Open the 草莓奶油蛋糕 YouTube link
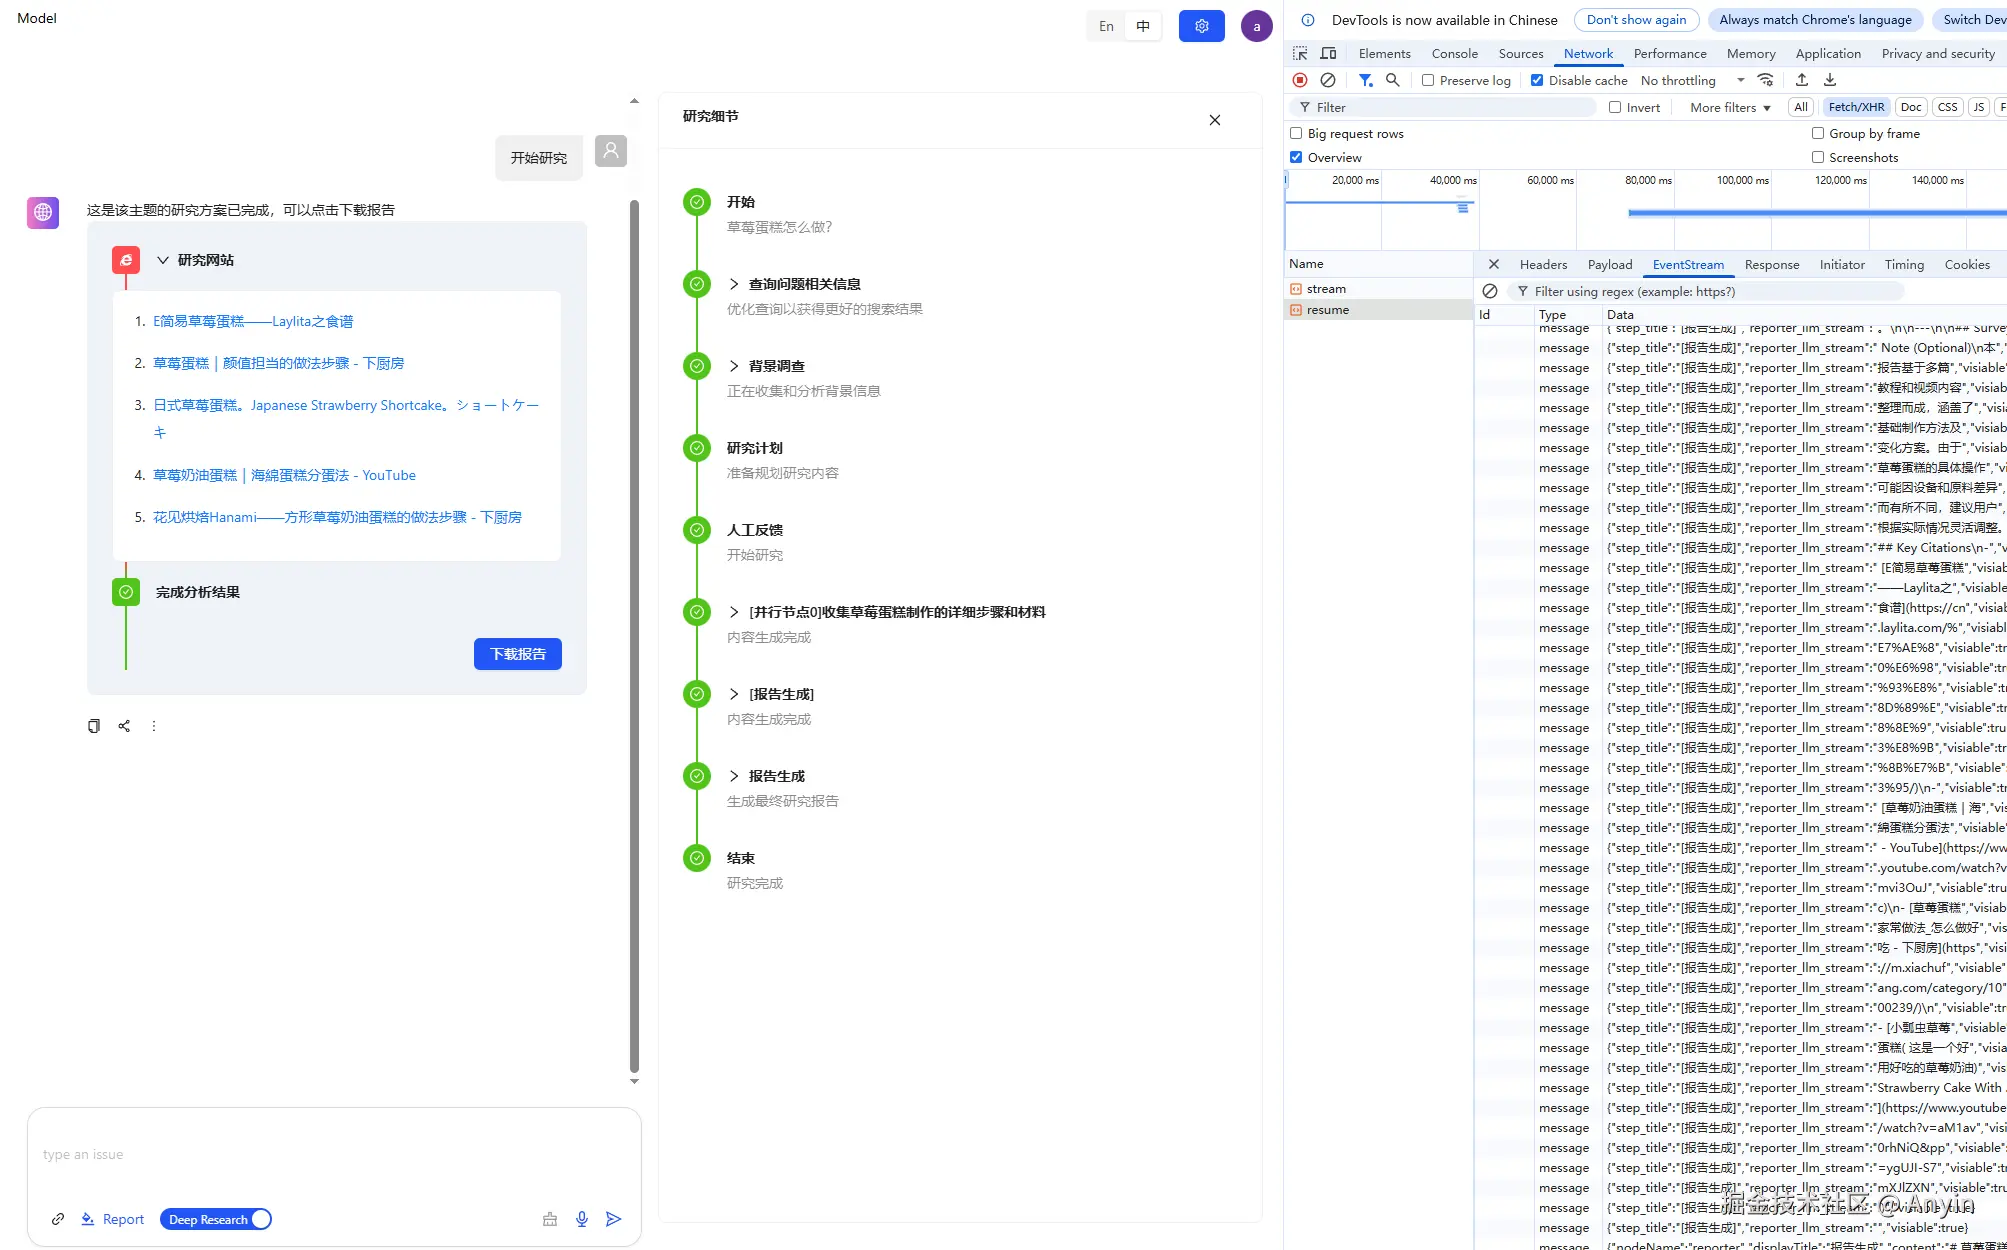Viewport: 2007px width, 1250px height. click(x=284, y=475)
